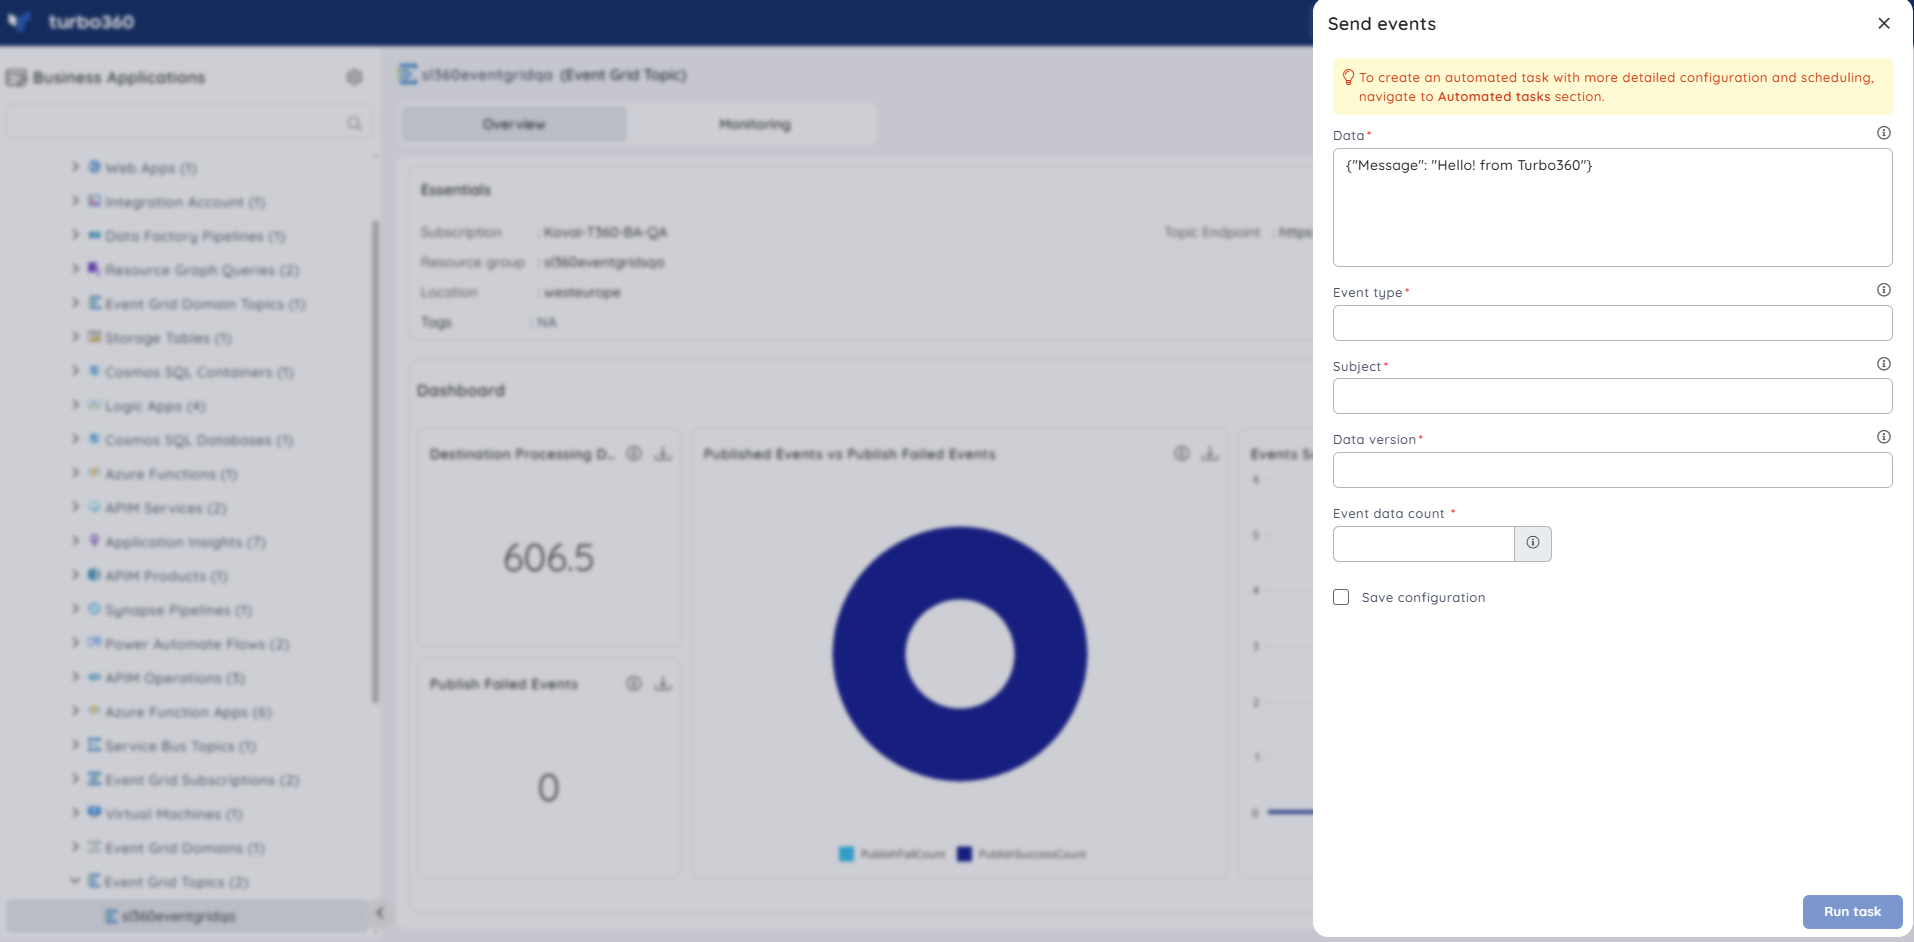Click the sidebar vertical scrollbar
The height and width of the screenshot is (942, 1914).
376,460
